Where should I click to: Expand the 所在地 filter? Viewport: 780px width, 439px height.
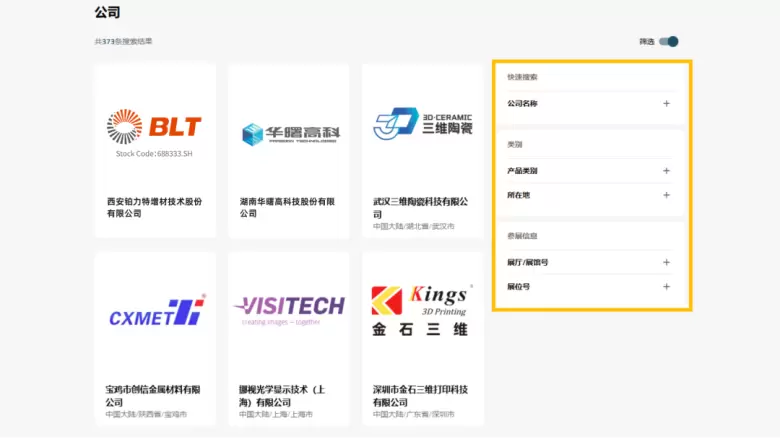pos(589,195)
